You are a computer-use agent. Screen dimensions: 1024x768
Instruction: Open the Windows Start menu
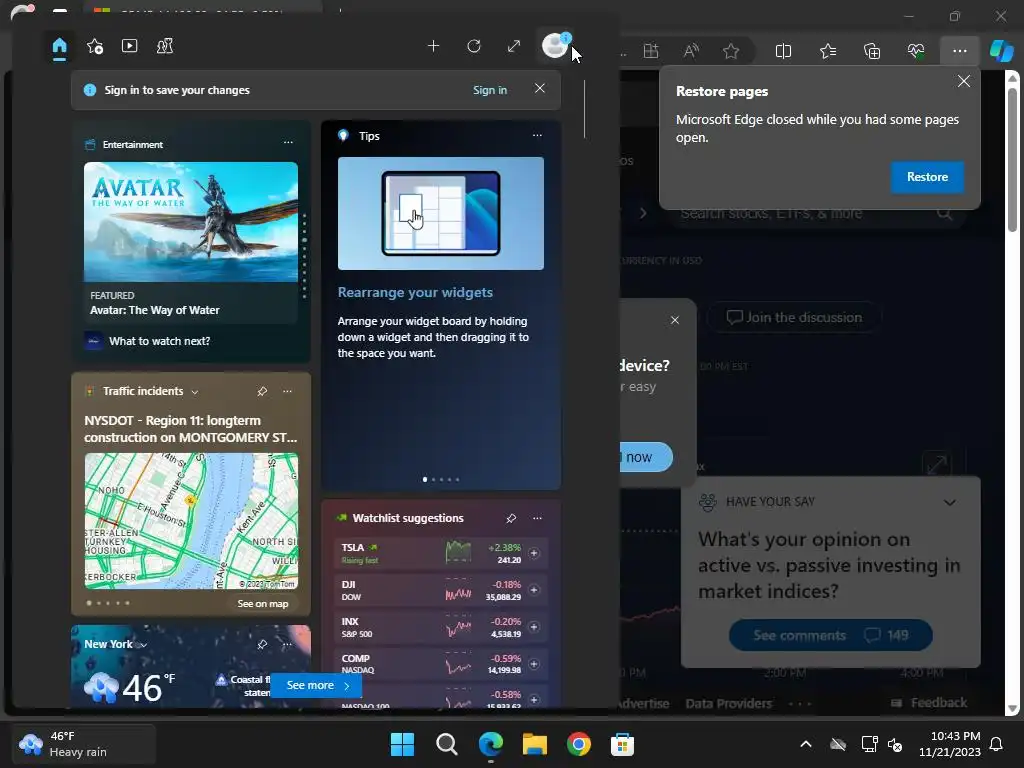point(402,744)
